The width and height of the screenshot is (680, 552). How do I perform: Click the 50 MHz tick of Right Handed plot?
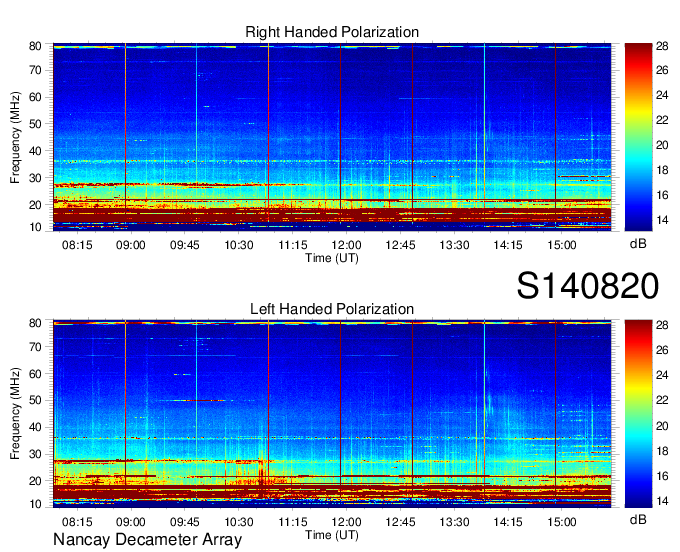[35, 124]
